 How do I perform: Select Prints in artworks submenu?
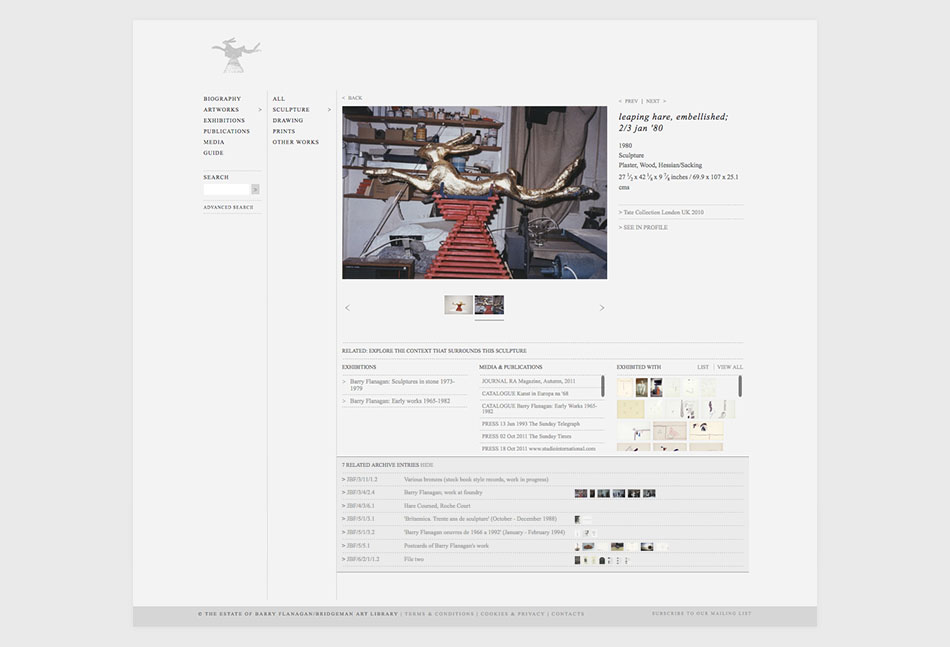pos(284,131)
